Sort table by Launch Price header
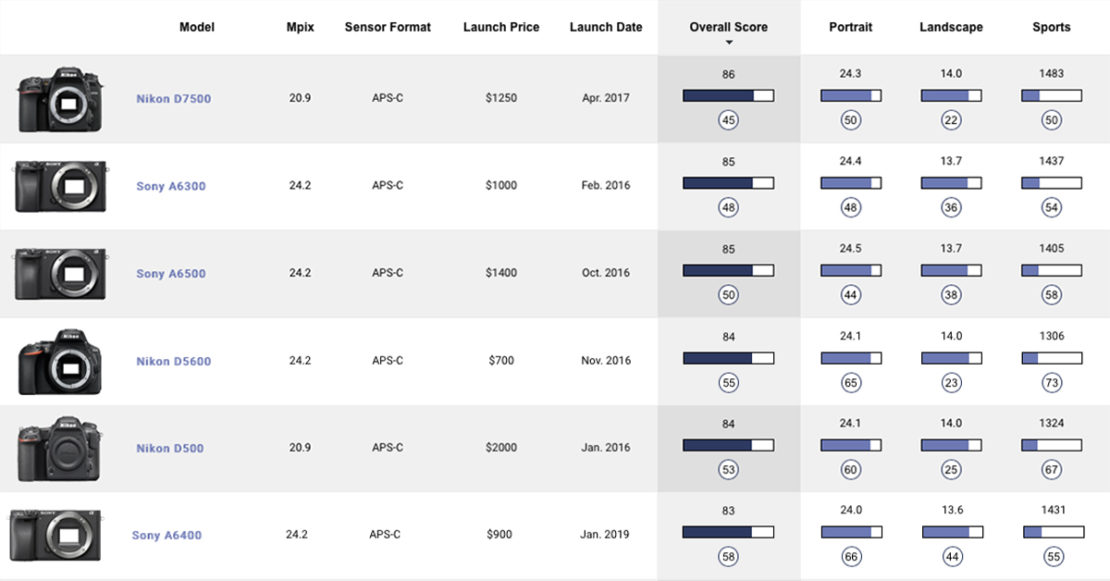This screenshot has width=1110, height=581. 501,27
